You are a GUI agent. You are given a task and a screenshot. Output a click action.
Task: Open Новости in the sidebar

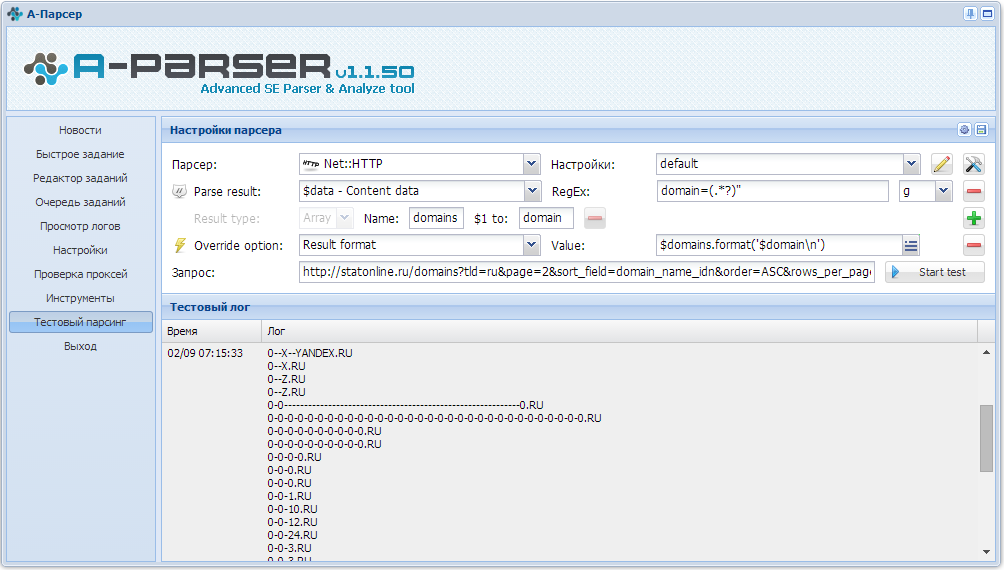pyautogui.click(x=81, y=130)
